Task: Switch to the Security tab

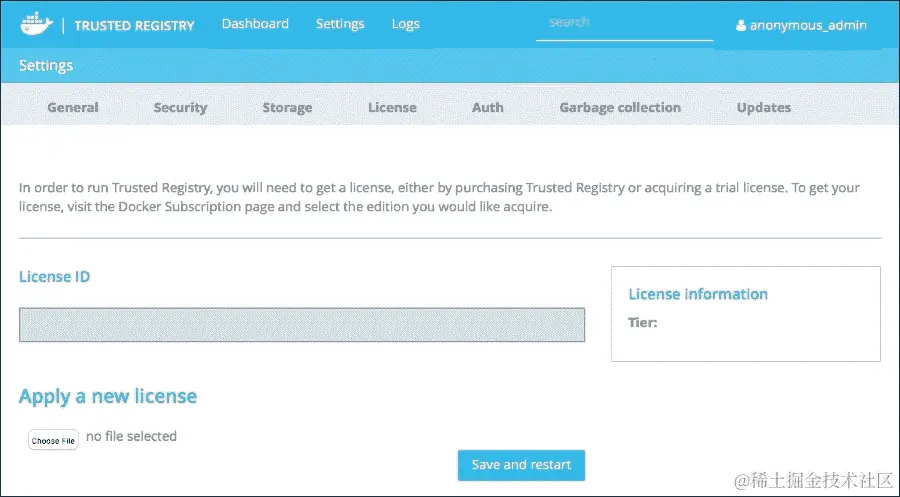Action: pos(180,107)
